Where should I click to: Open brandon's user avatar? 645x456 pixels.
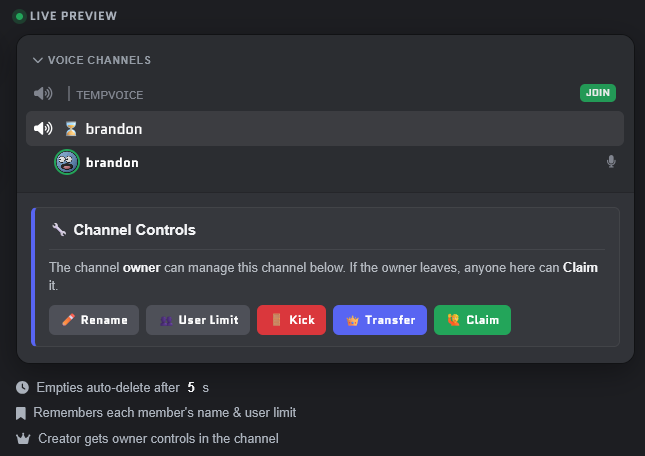67,162
